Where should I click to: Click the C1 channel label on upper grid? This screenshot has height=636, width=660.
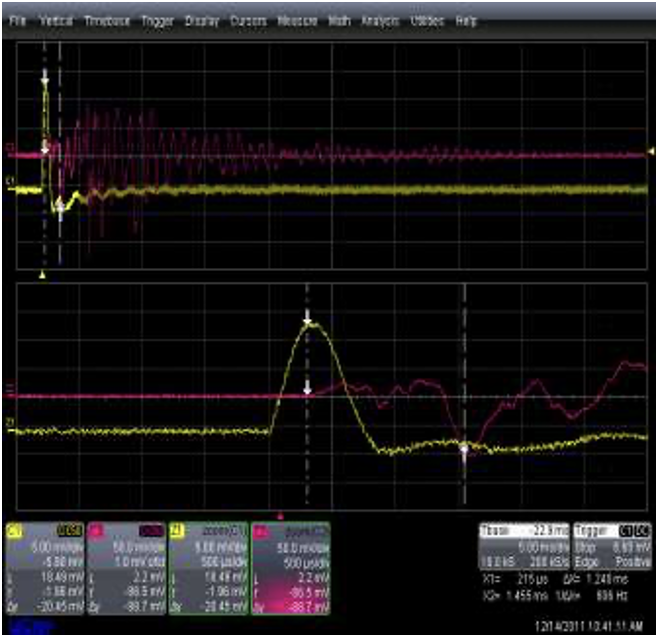[10, 181]
